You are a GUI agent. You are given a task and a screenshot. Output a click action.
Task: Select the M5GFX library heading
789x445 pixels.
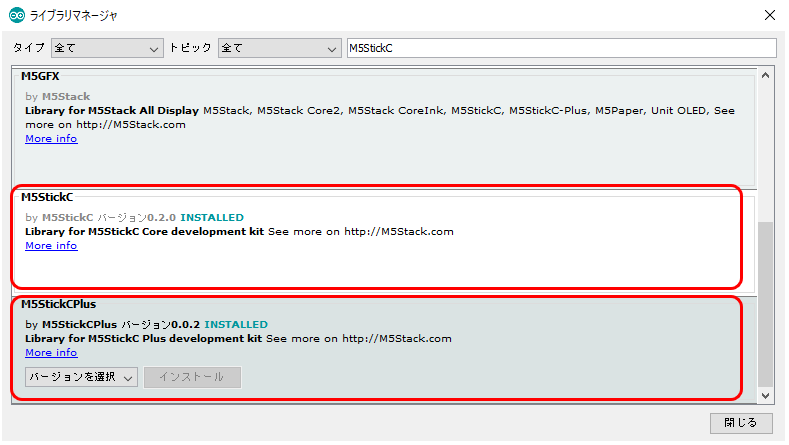tap(41, 75)
